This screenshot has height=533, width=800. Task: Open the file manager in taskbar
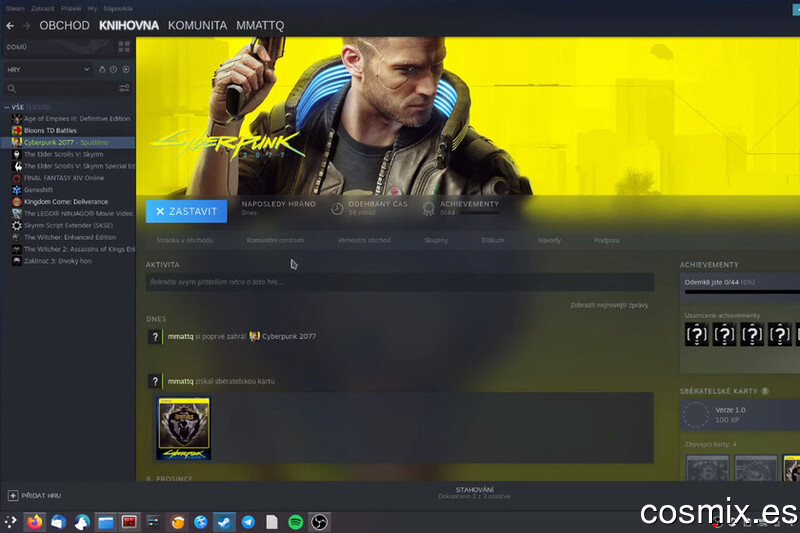coord(106,522)
